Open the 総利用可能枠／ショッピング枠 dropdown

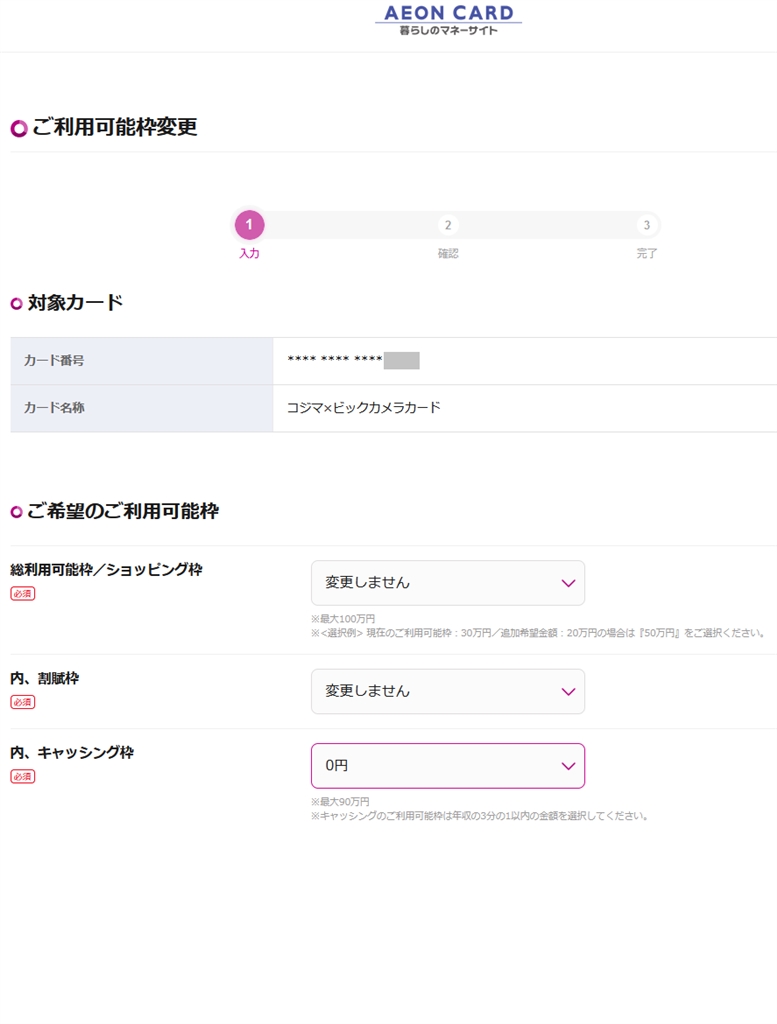click(x=447, y=582)
